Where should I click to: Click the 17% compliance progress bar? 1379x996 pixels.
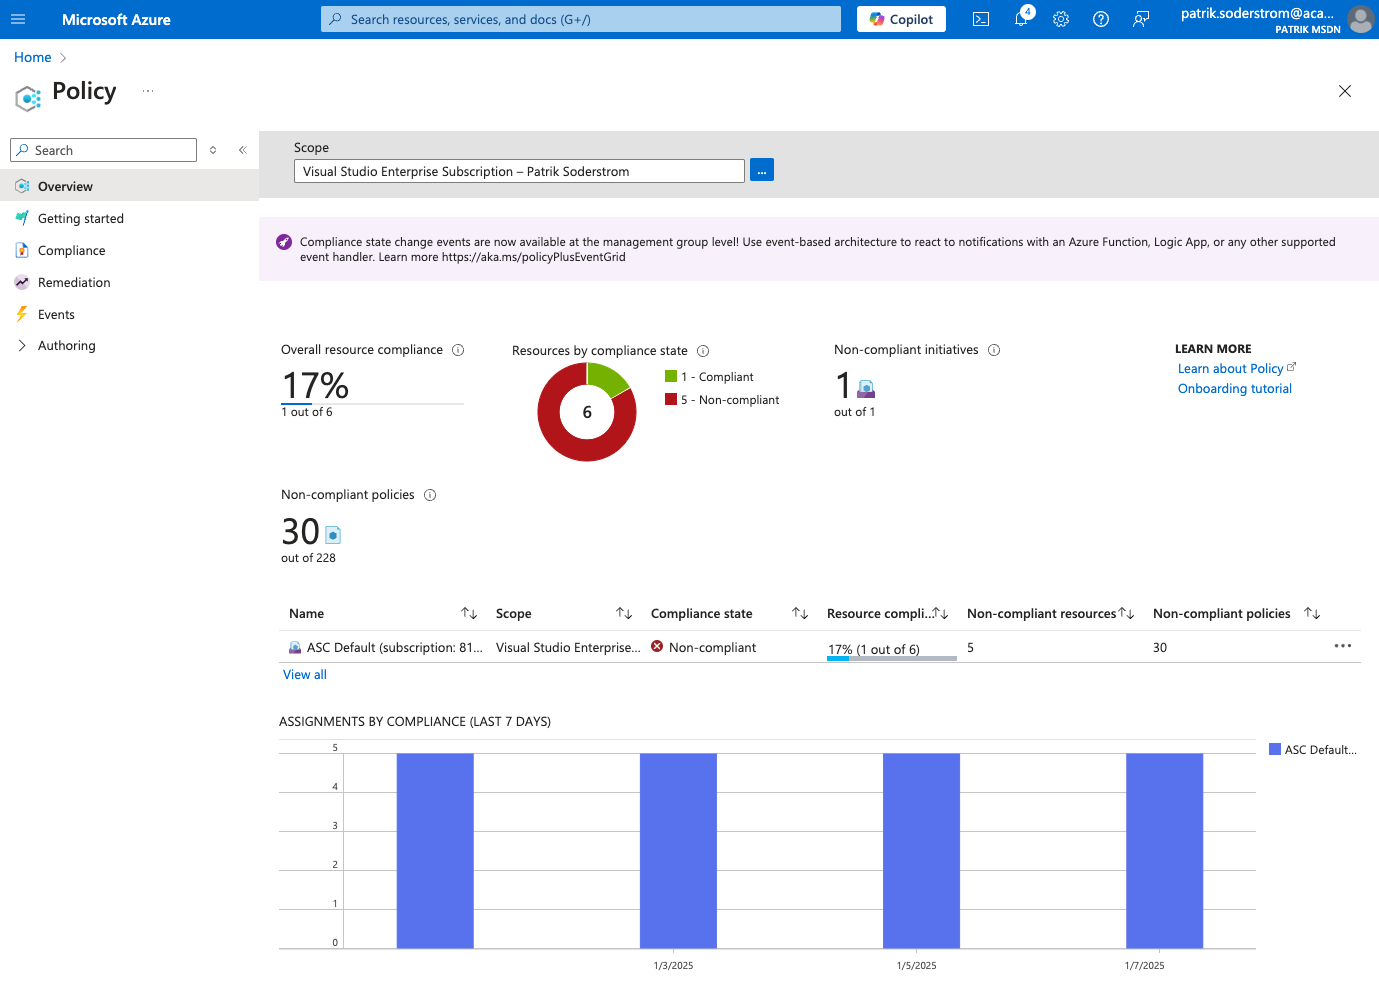(x=891, y=658)
